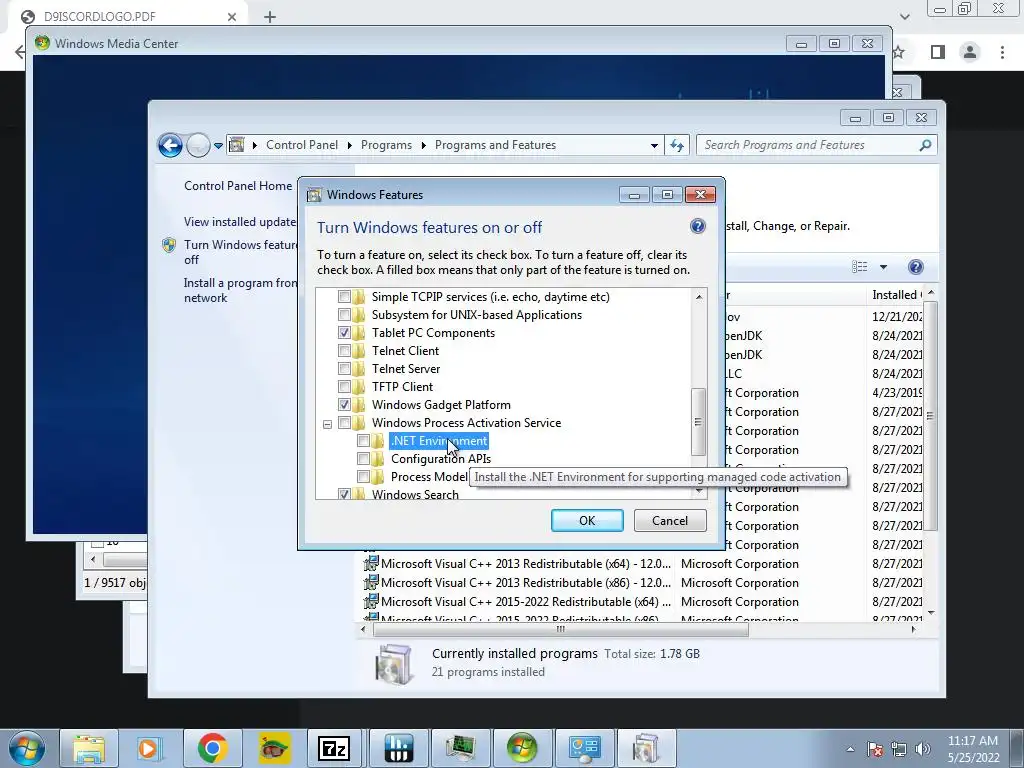This screenshot has width=1024, height=768.
Task: Click the search magnifier in Programs and Features
Action: [x=925, y=145]
